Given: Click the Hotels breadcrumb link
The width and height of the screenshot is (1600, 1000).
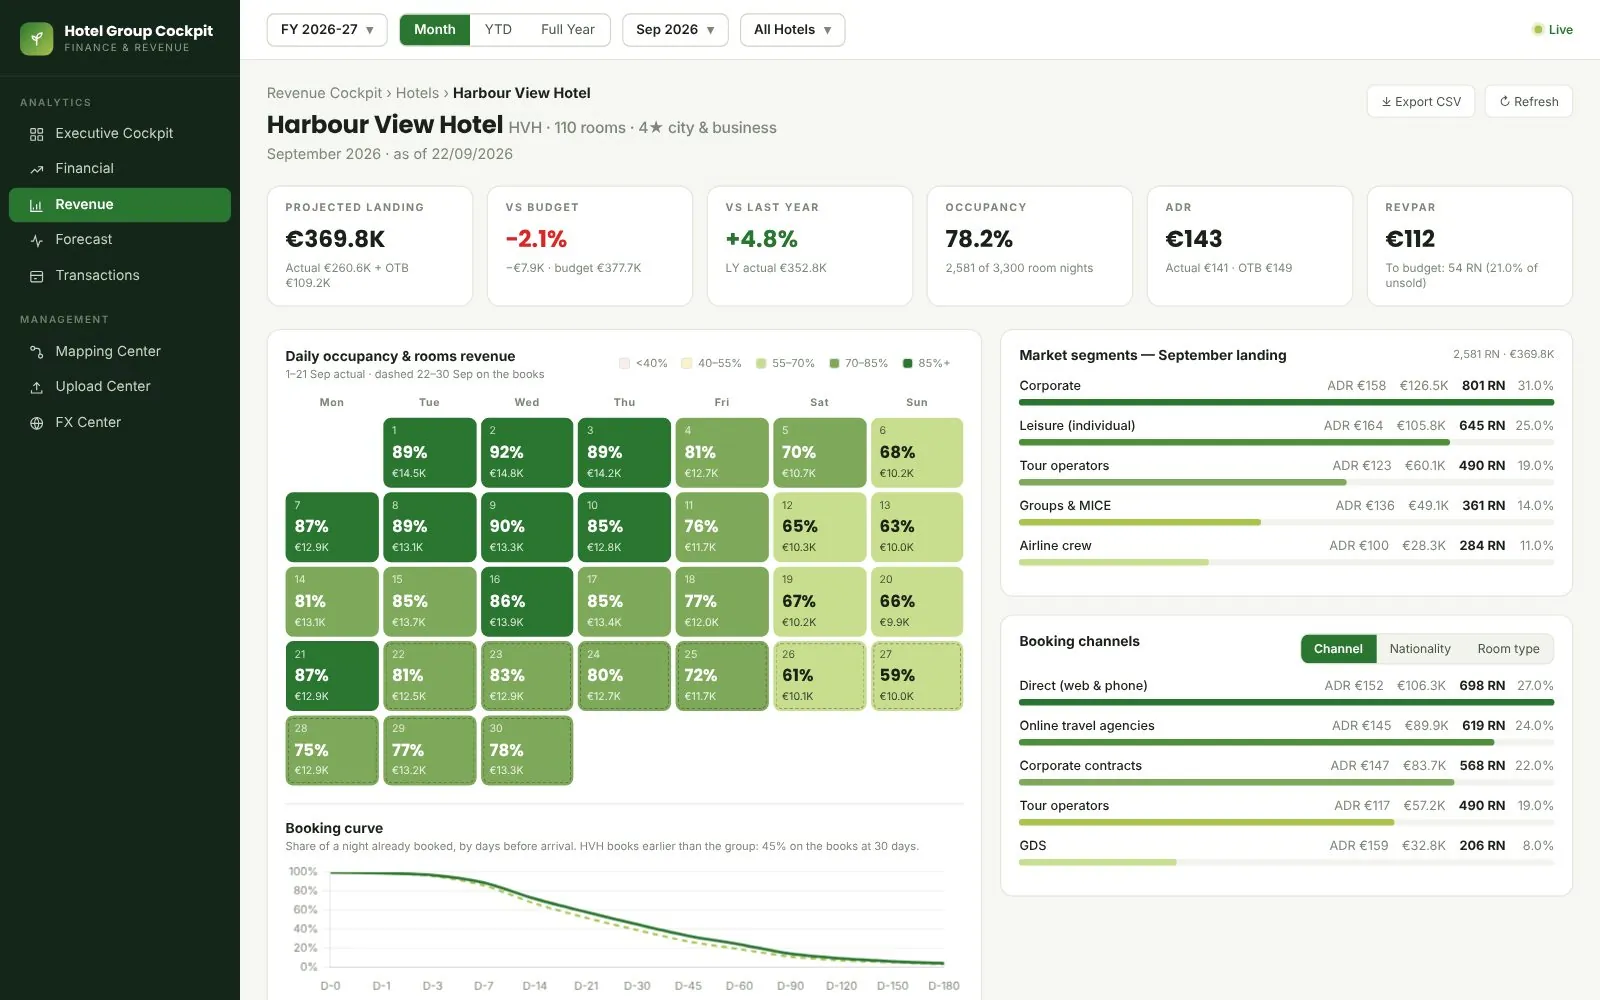Looking at the screenshot, I should 417,93.
